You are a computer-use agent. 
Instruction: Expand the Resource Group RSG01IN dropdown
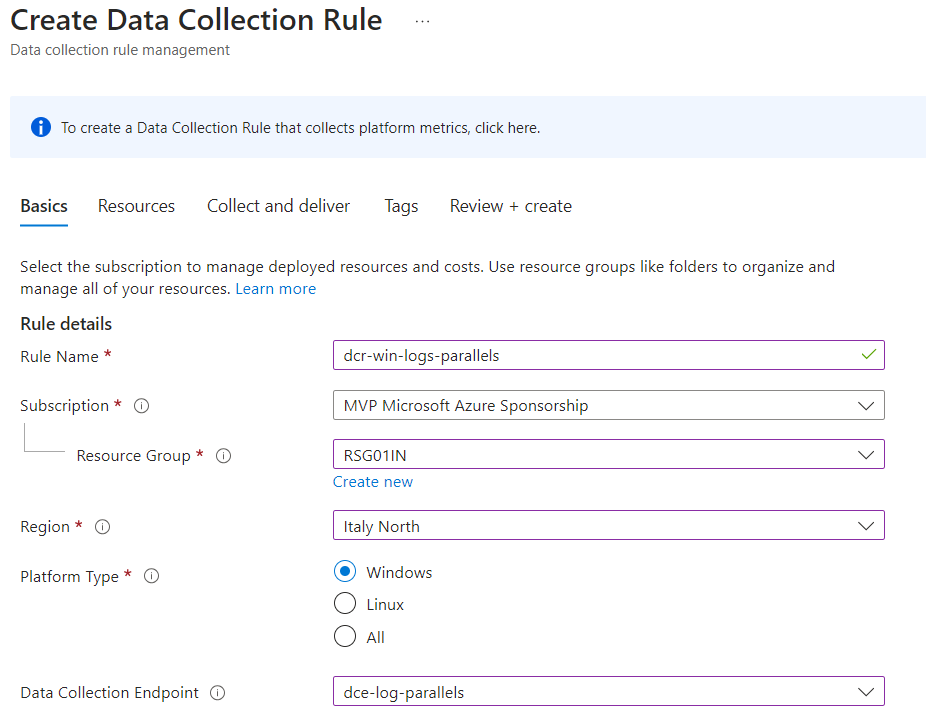(608, 454)
